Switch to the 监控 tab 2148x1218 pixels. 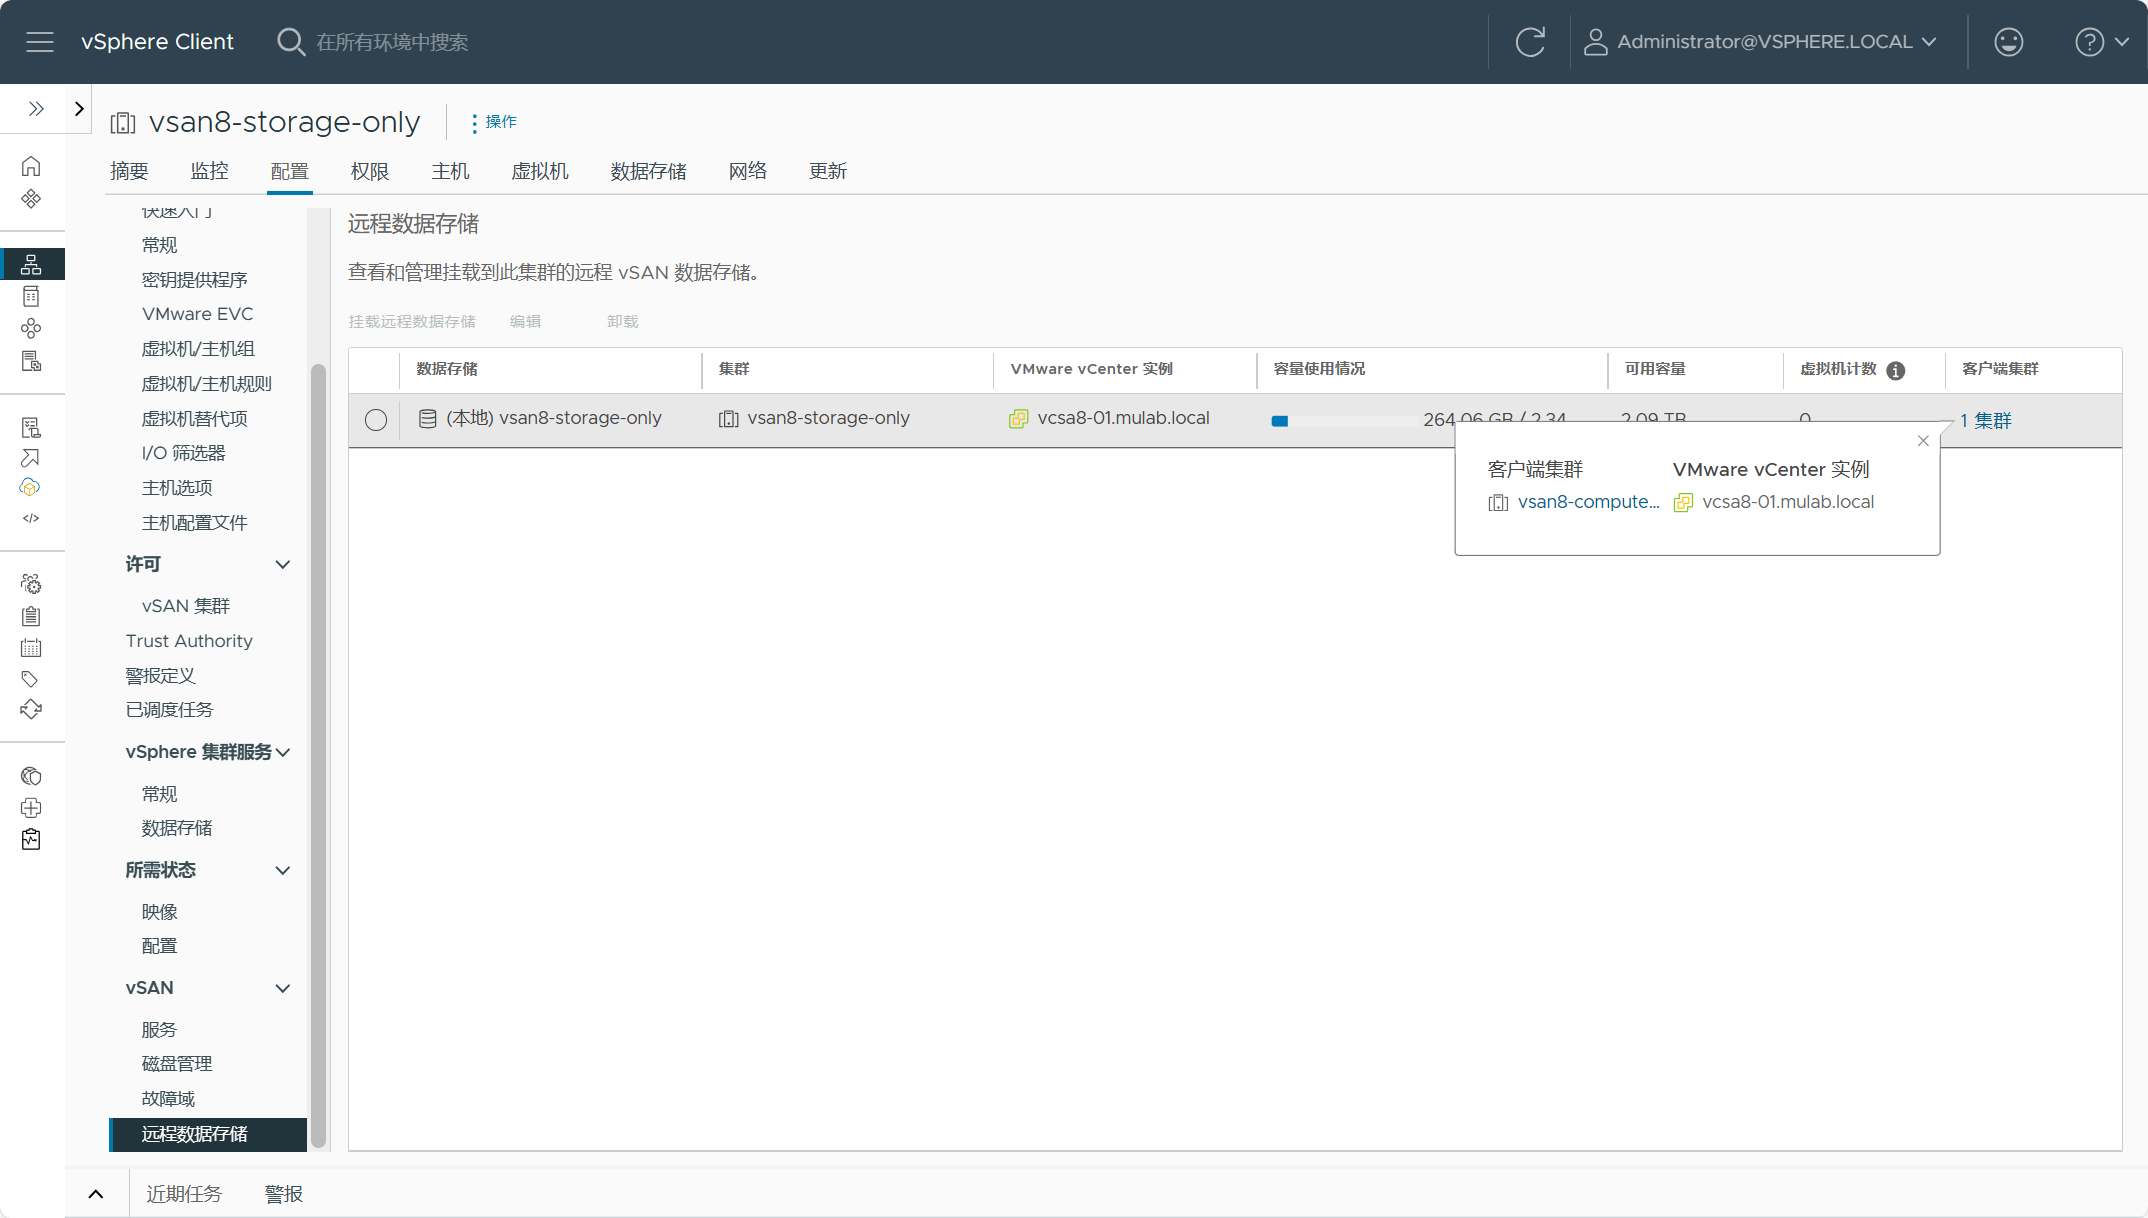tap(209, 171)
